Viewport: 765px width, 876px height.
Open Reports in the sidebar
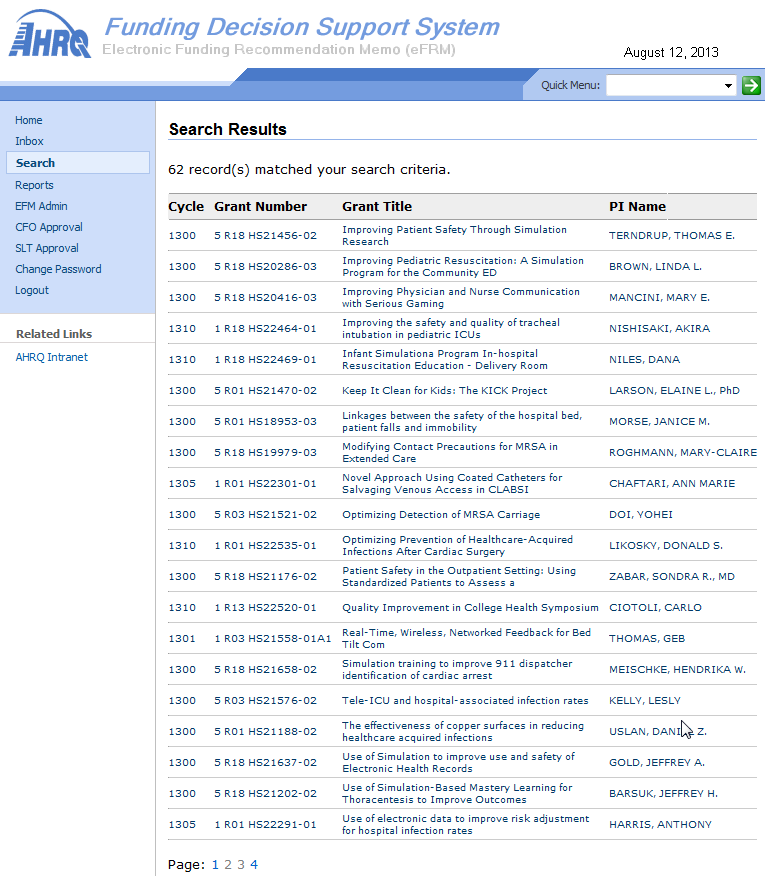[x=34, y=185]
